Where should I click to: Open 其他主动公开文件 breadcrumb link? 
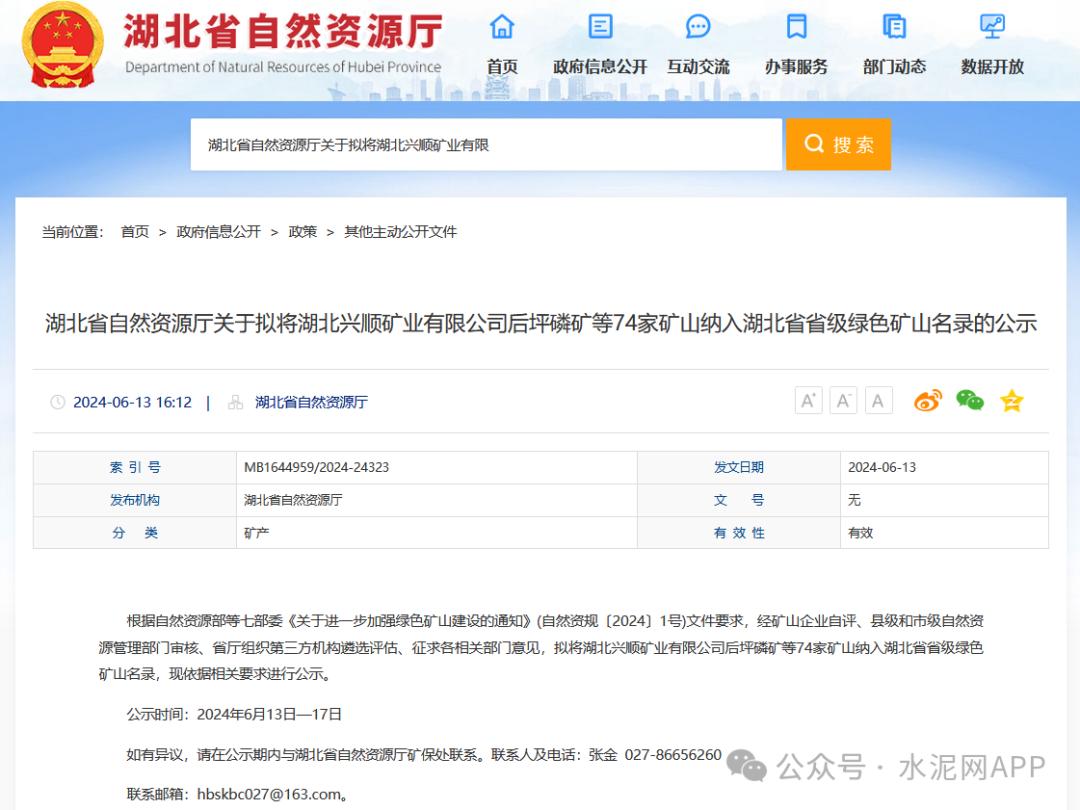[400, 232]
